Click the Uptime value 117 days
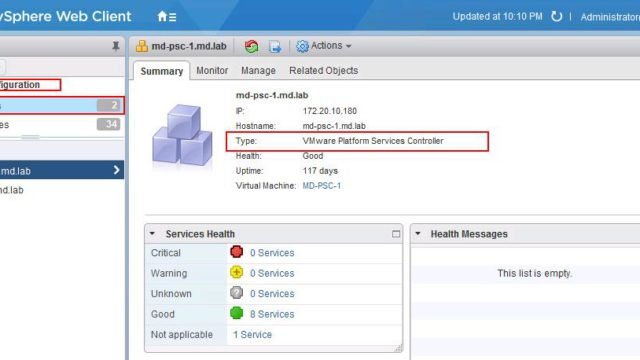The width and height of the screenshot is (640, 360). tap(320, 171)
